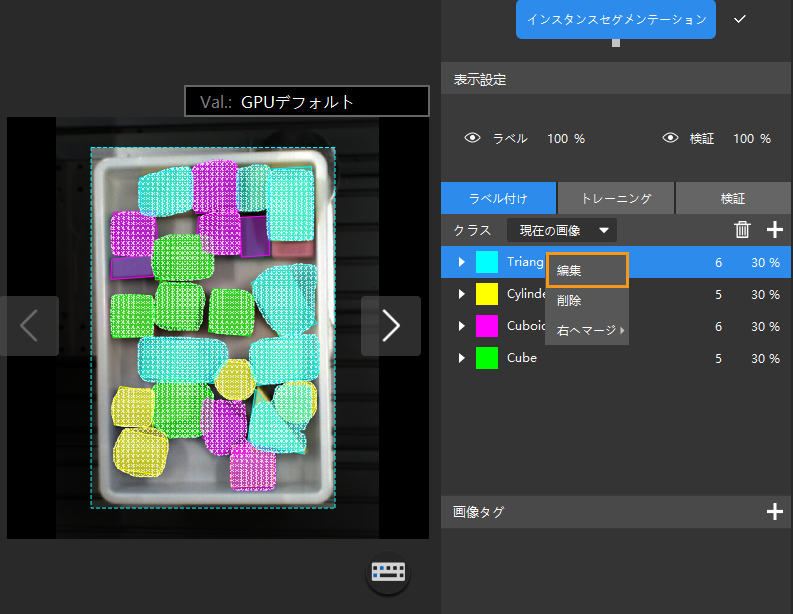Click the インスタンスセグメンテーション button
Image resolution: width=793 pixels, height=614 pixels.
point(616,19)
